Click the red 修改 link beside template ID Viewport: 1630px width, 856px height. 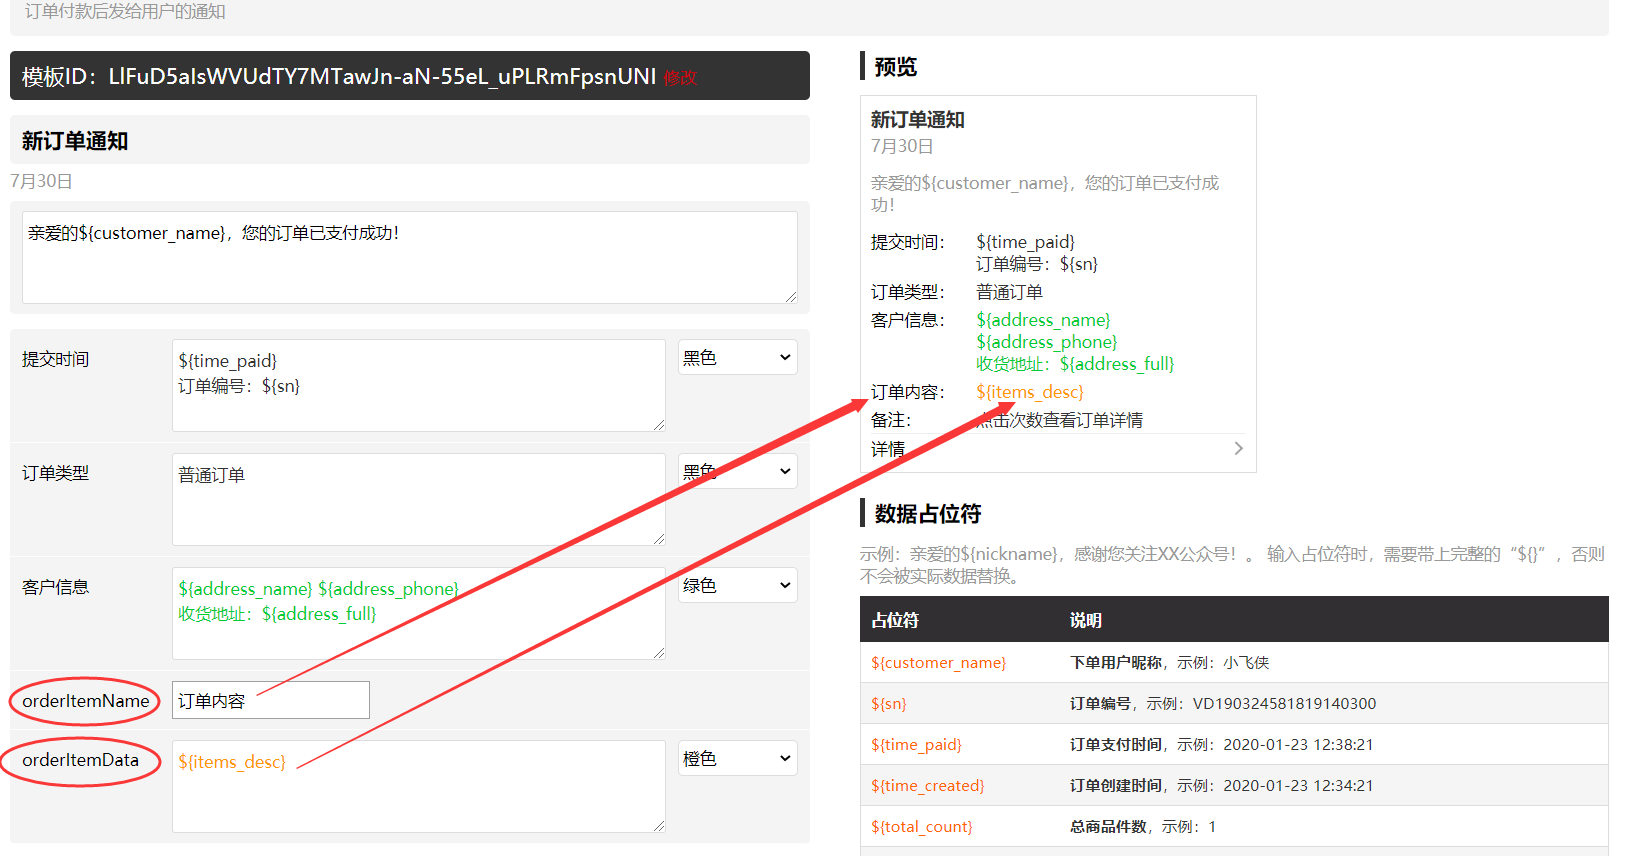tap(680, 78)
